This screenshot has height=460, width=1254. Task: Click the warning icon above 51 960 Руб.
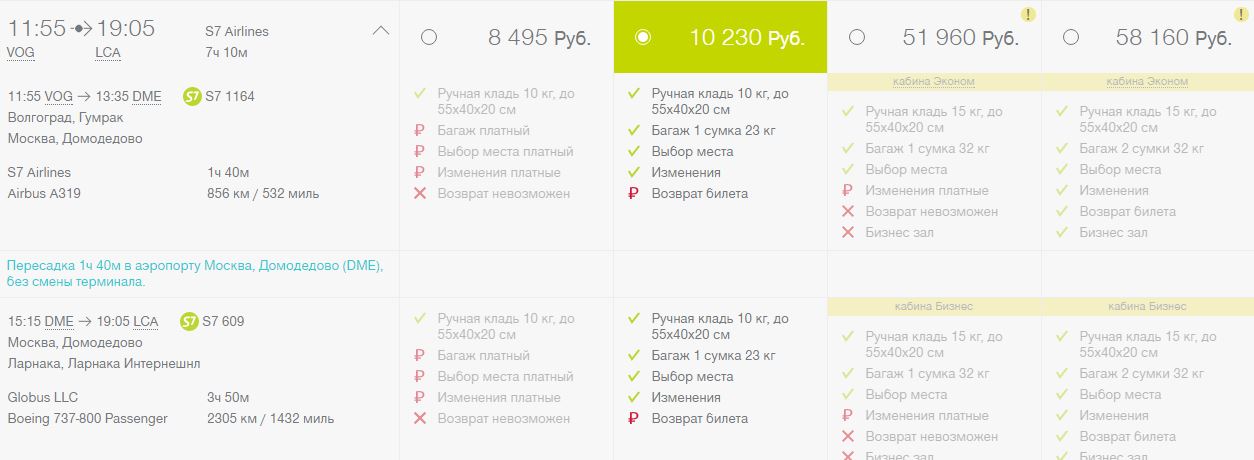[x=1028, y=14]
